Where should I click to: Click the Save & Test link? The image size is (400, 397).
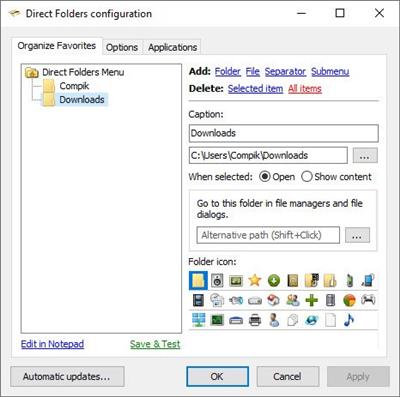pyautogui.click(x=155, y=344)
